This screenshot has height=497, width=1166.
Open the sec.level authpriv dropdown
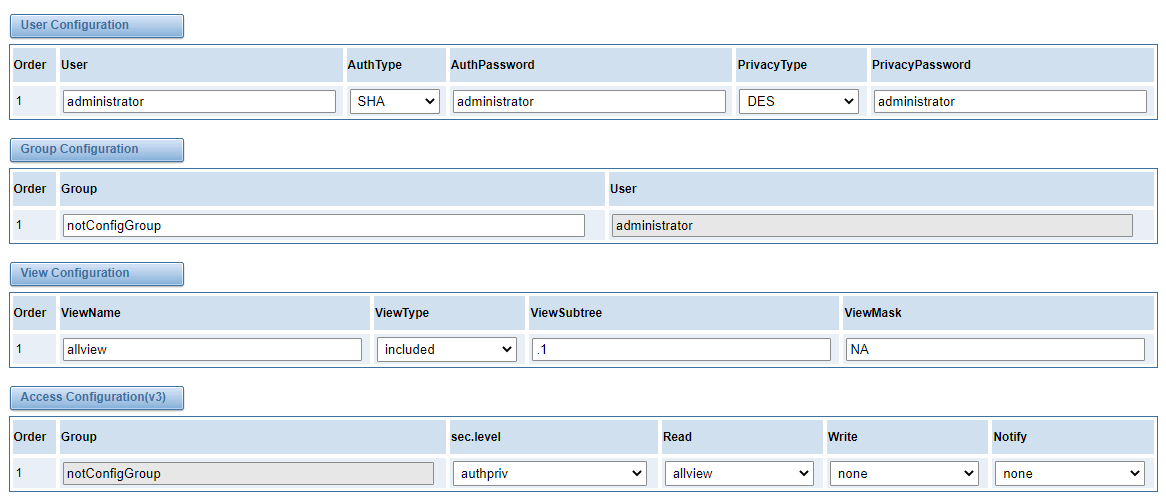click(550, 473)
